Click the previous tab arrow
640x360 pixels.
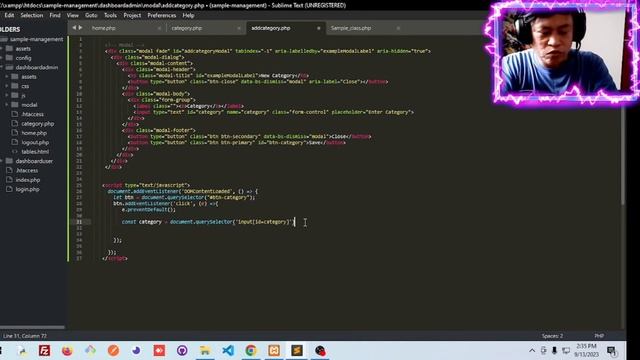[x=74, y=28]
